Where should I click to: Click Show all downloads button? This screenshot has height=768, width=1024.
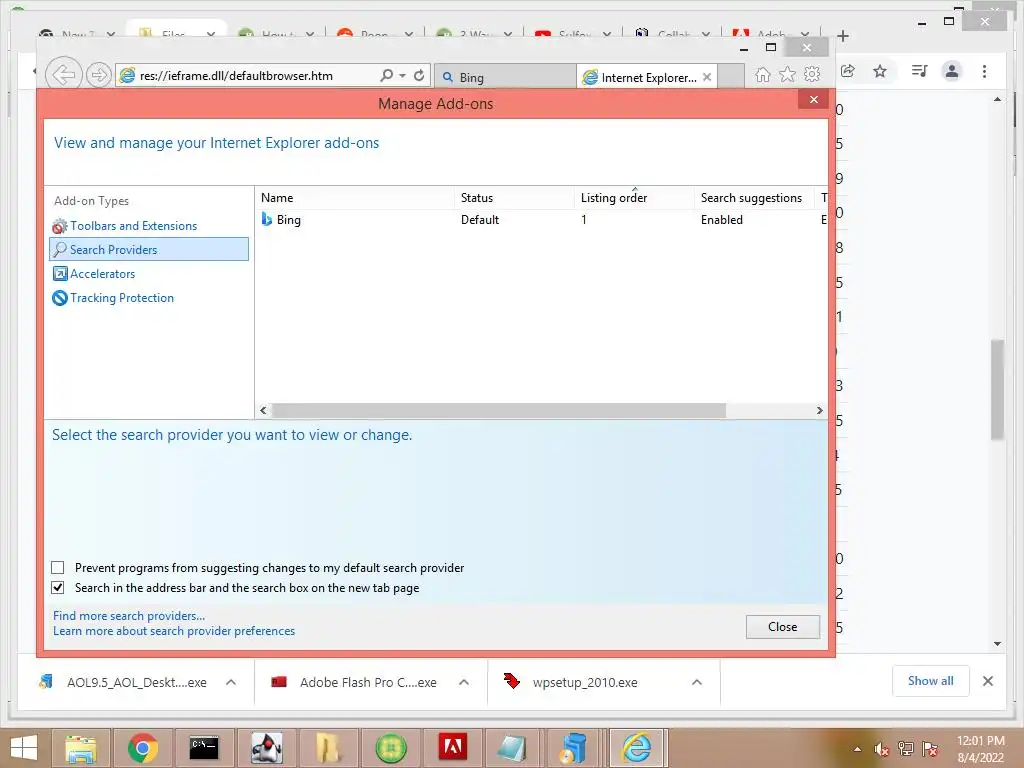[930, 681]
